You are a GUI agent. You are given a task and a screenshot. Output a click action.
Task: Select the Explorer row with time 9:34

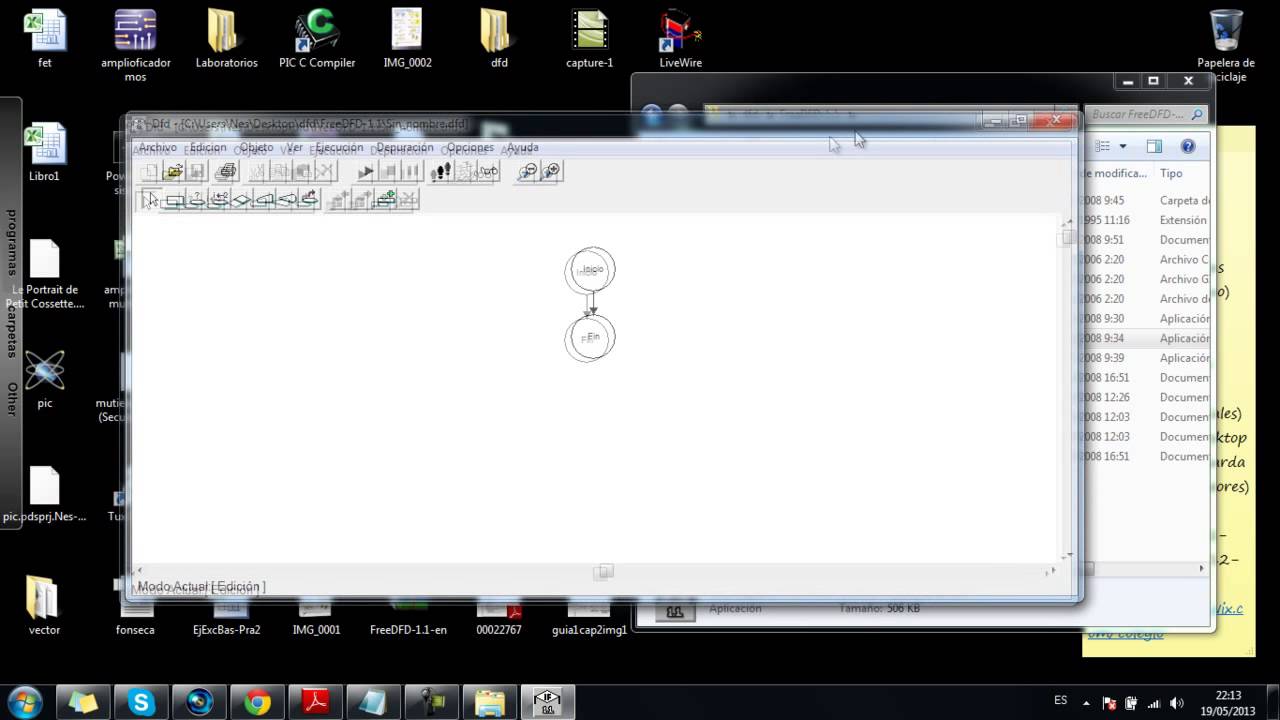tap(1145, 338)
